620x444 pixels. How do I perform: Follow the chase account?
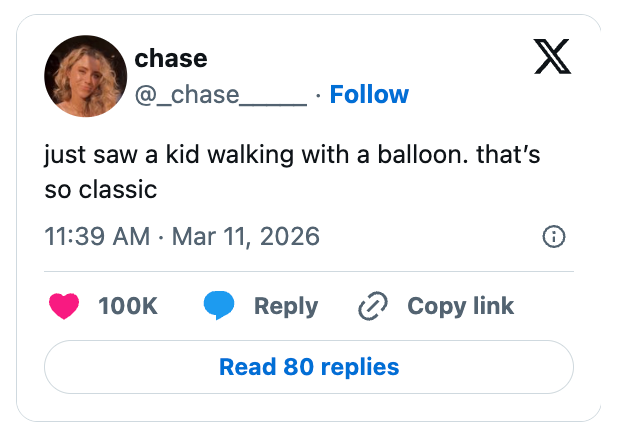(x=369, y=95)
